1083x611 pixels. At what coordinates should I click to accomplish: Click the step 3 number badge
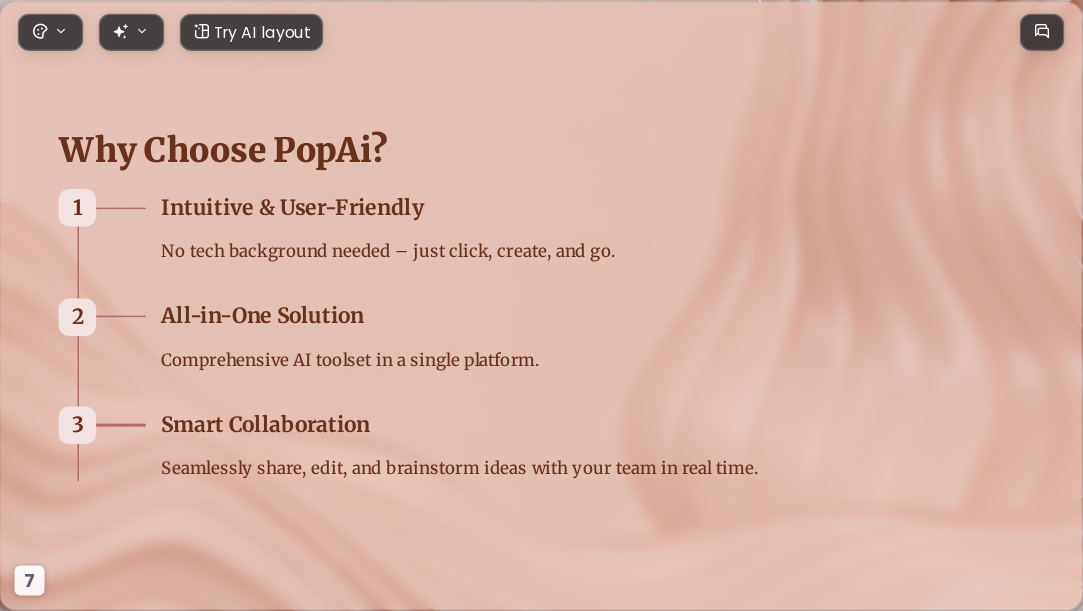click(77, 425)
